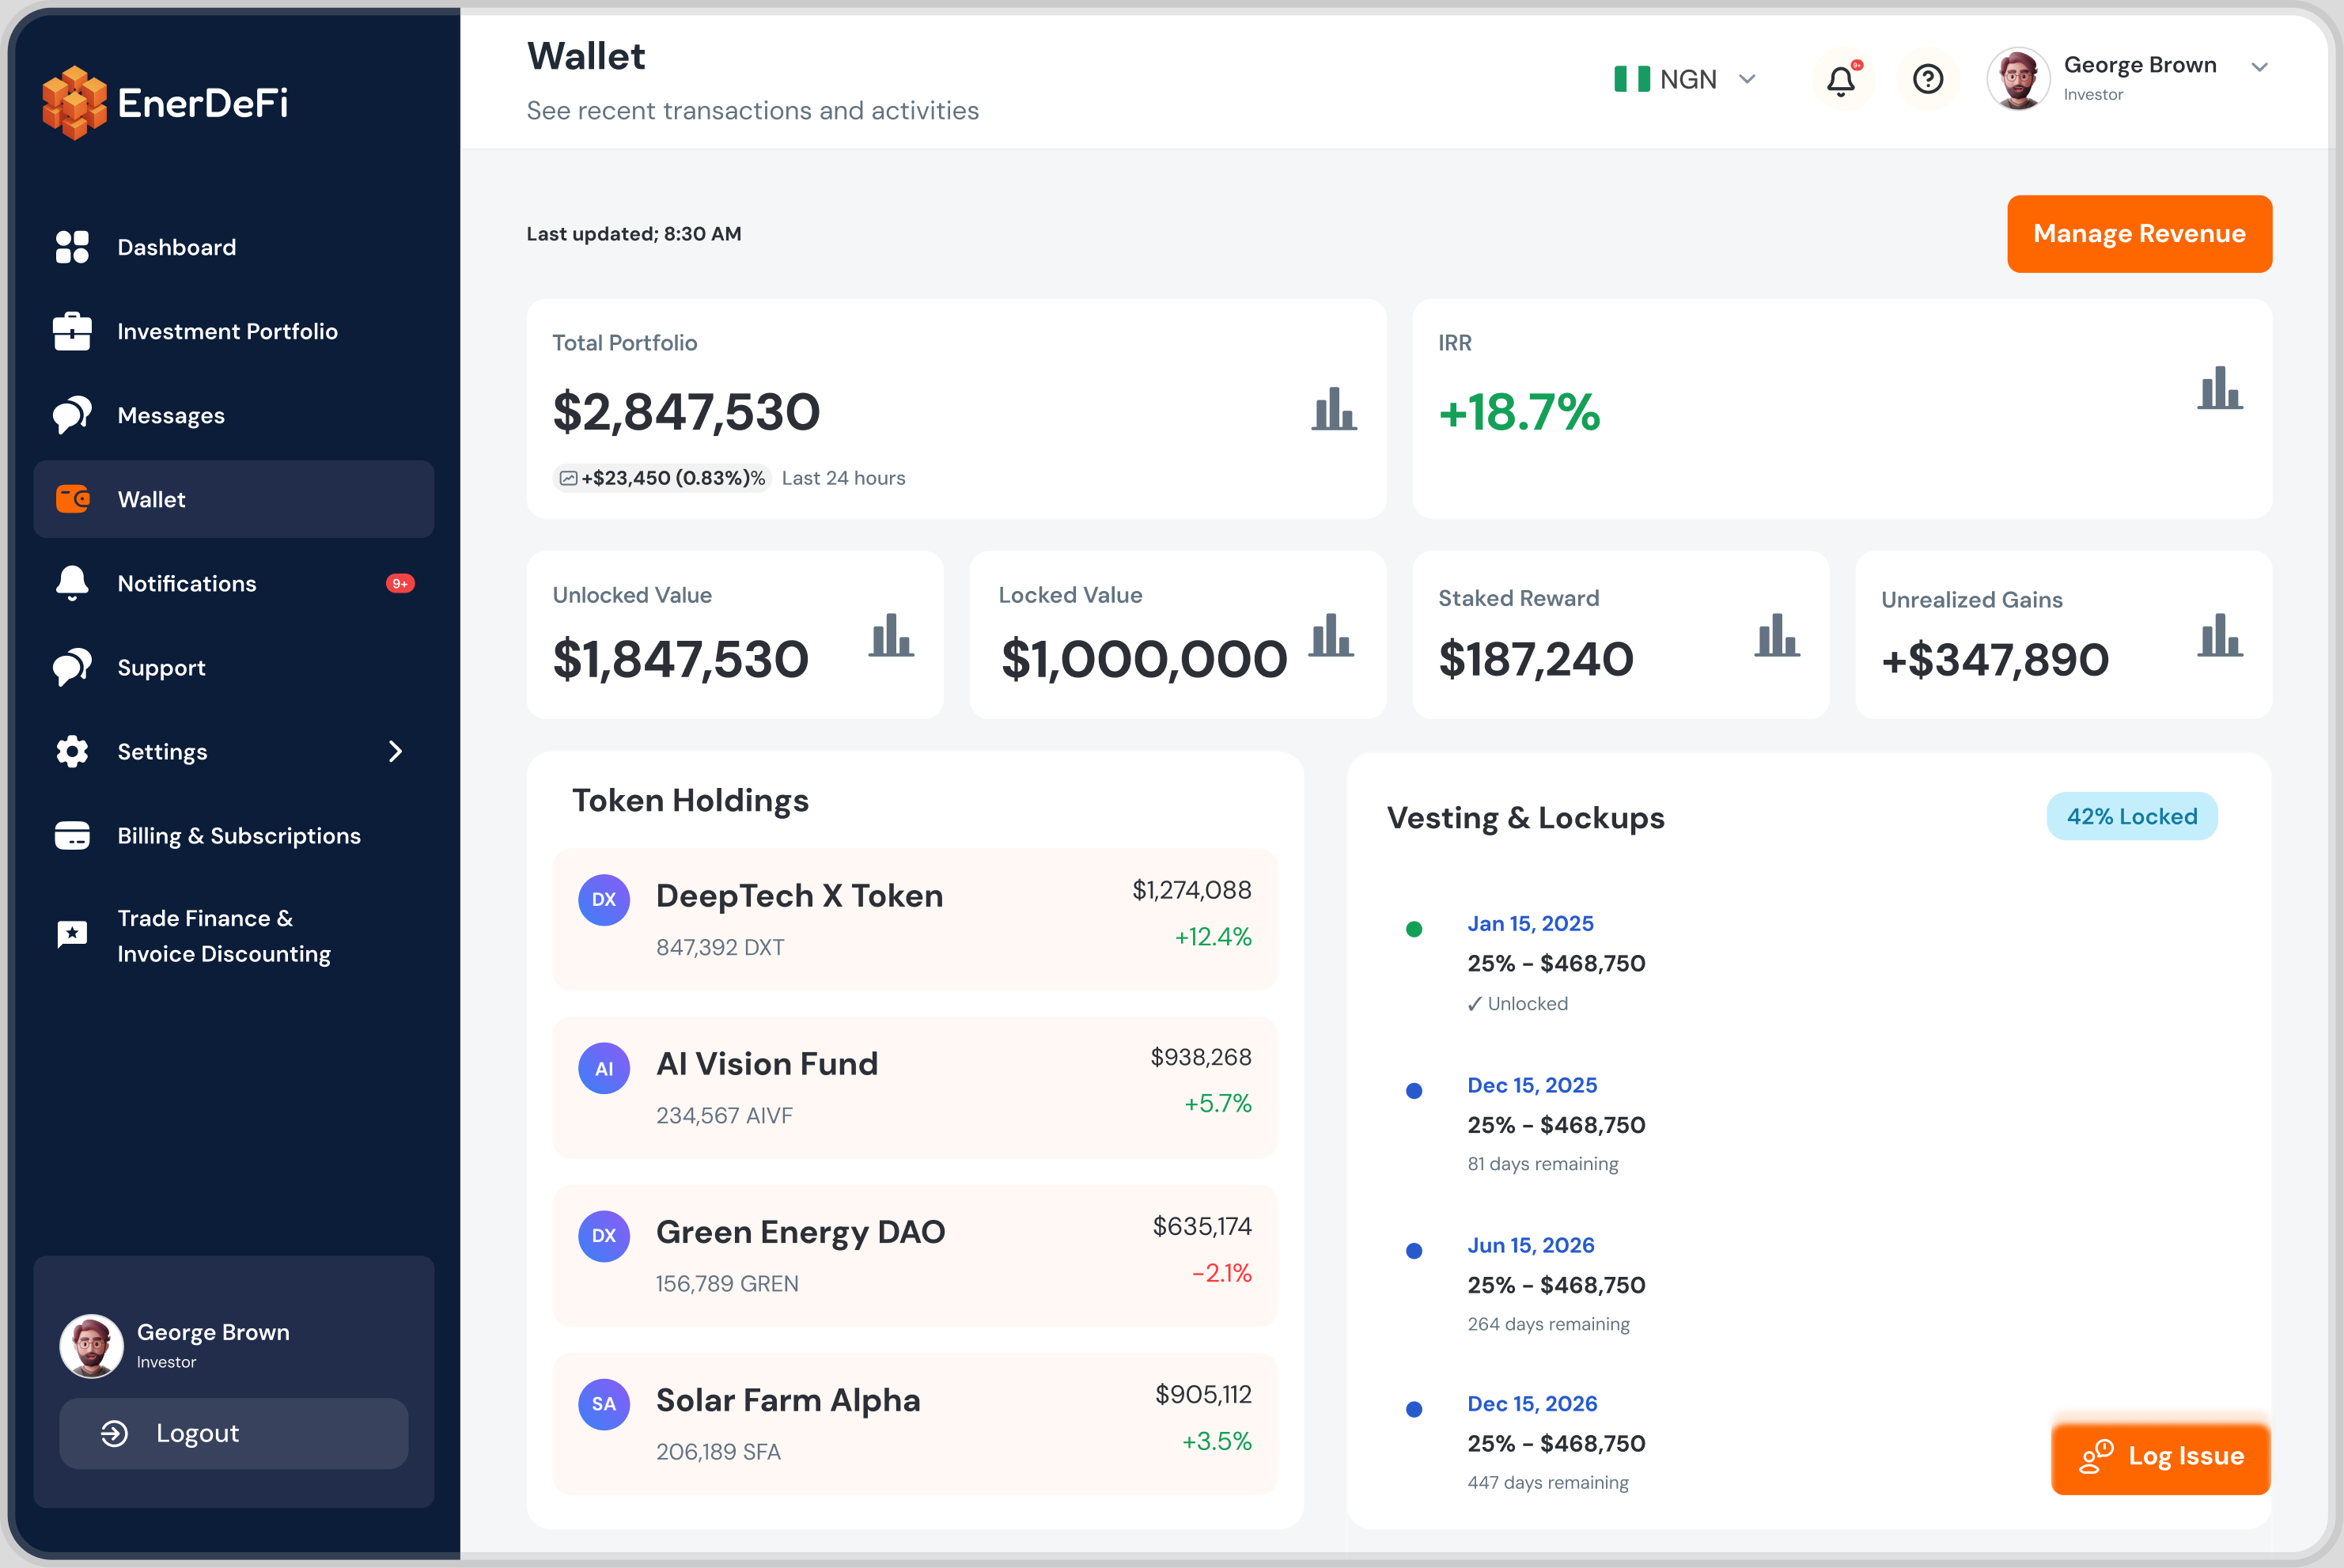Open notifications bell in top header
2344x1568 pixels.
(x=1842, y=79)
